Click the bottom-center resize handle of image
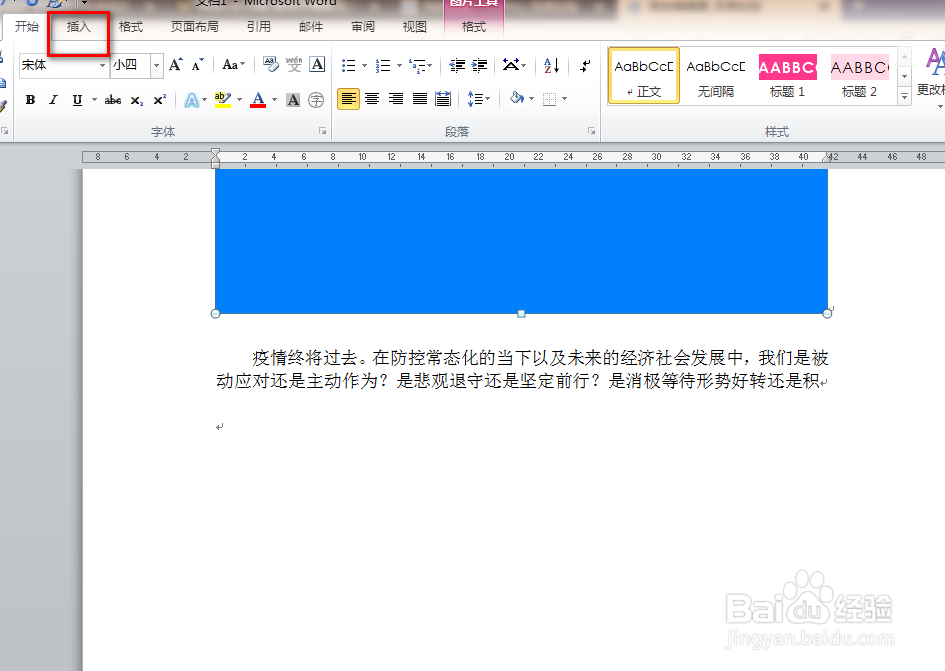This screenshot has height=671, width=945. coord(521,313)
